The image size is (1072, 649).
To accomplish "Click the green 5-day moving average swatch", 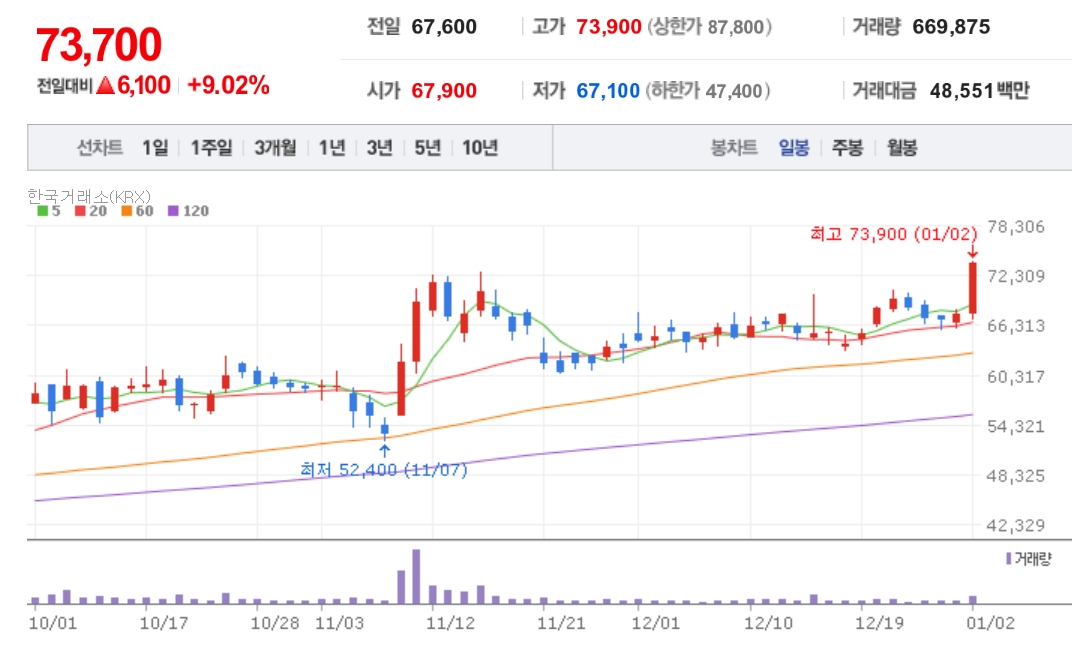I will 42,211.
